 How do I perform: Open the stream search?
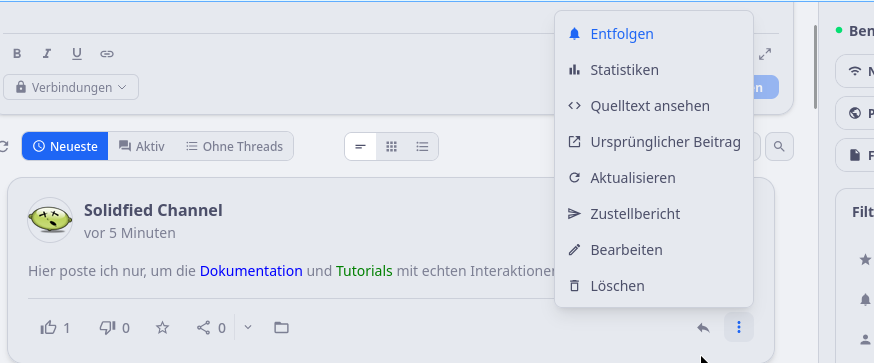tap(779, 147)
